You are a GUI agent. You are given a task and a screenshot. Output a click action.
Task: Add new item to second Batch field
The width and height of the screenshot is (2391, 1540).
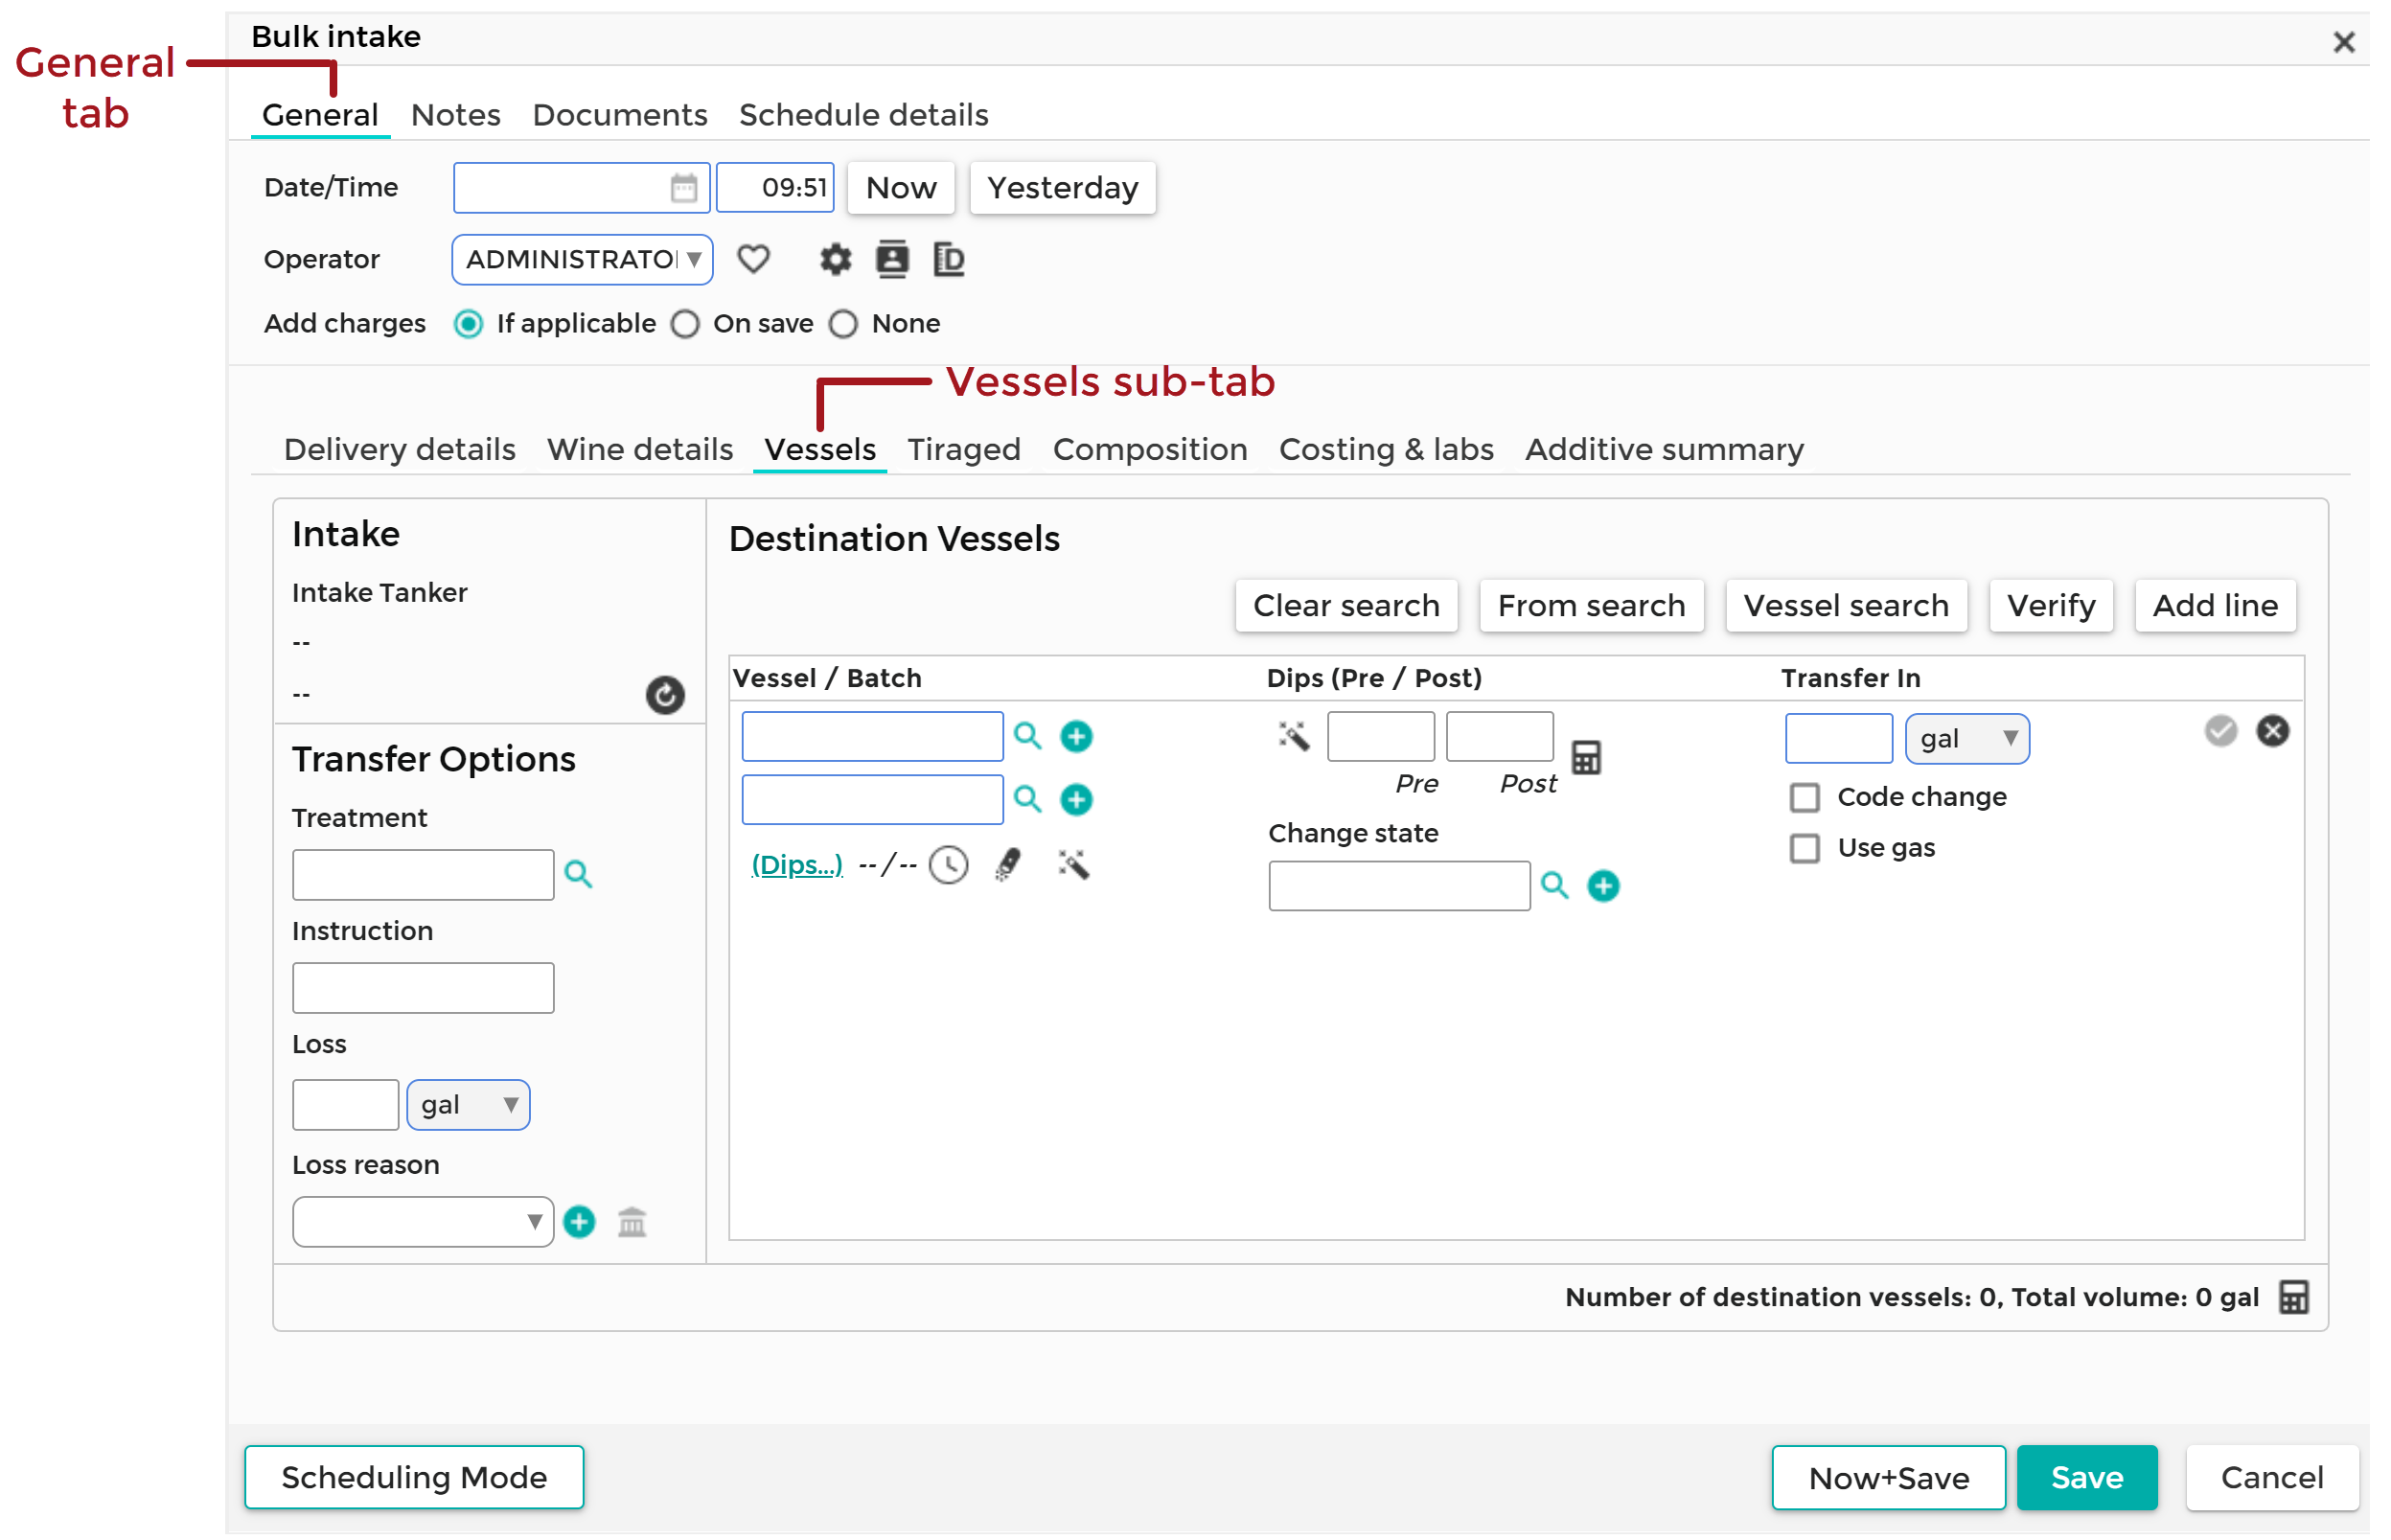click(x=1076, y=799)
